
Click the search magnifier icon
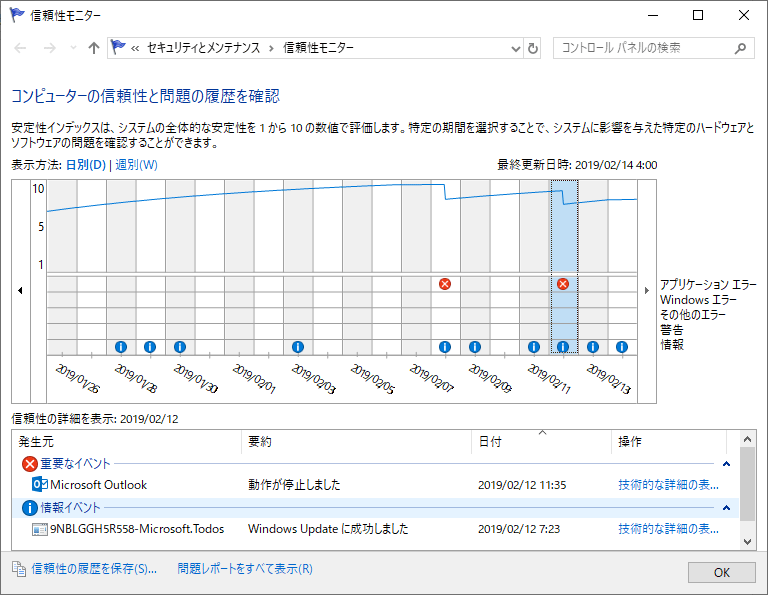coord(740,48)
